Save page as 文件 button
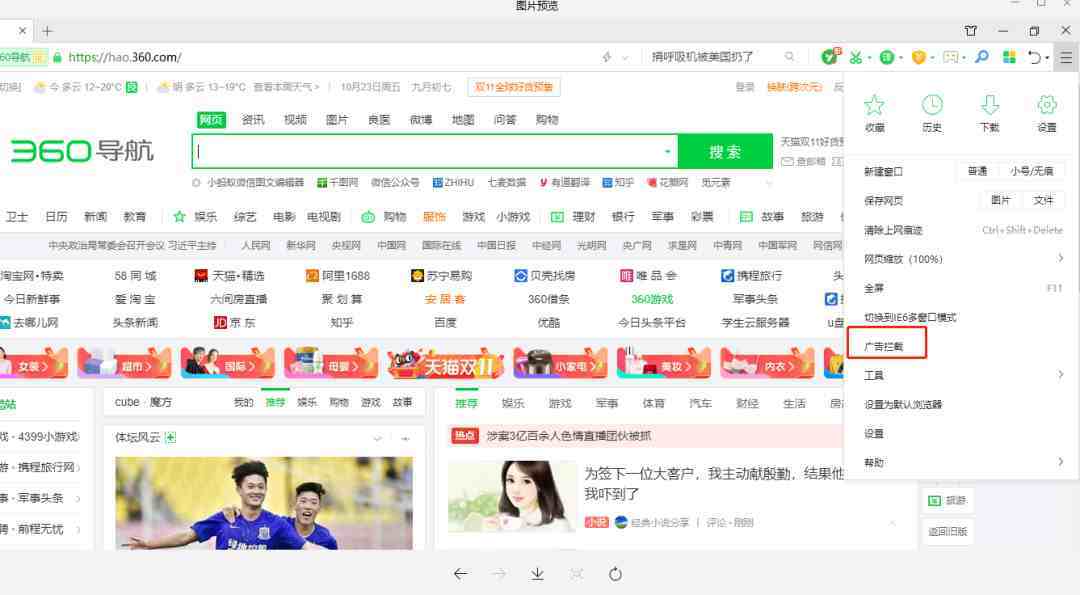1080x595 pixels. [x=1043, y=200]
